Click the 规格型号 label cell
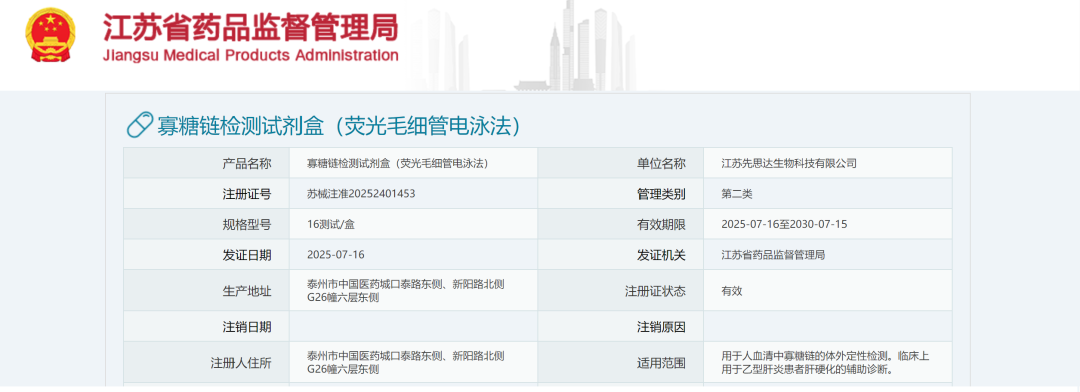The height and width of the screenshot is (392, 1080). [207, 224]
